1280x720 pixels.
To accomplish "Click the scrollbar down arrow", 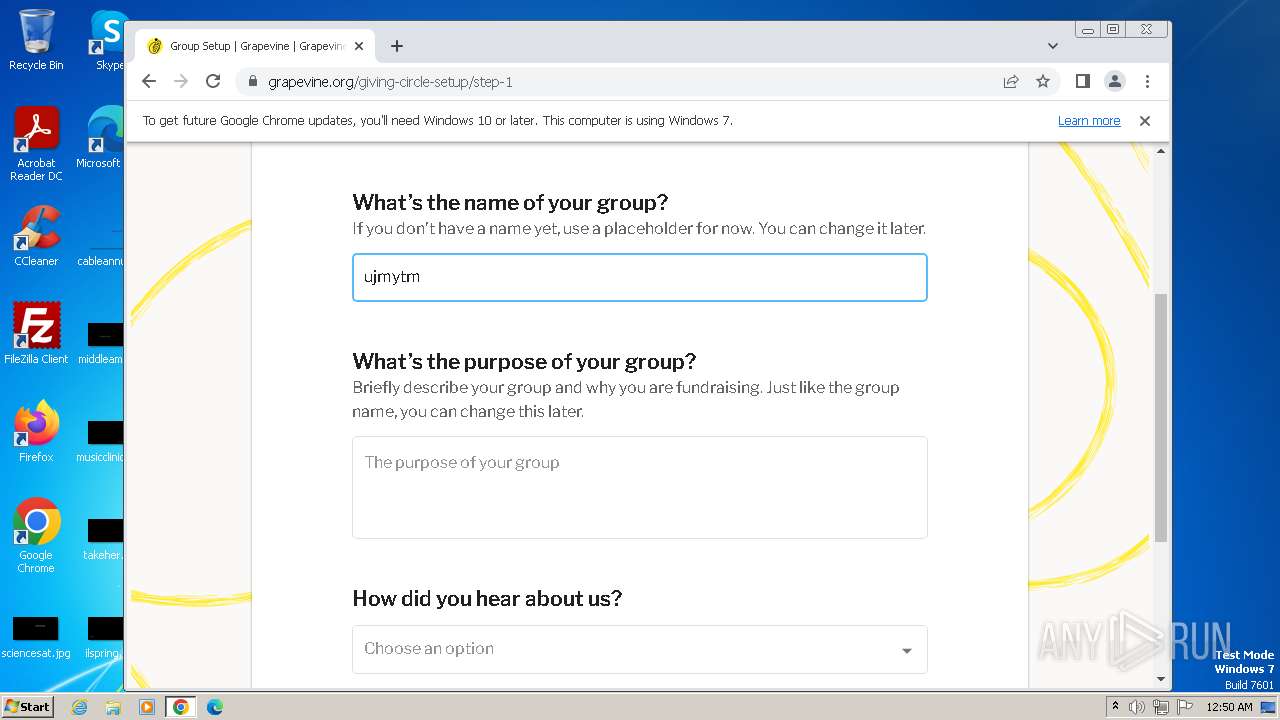I will 1161,680.
